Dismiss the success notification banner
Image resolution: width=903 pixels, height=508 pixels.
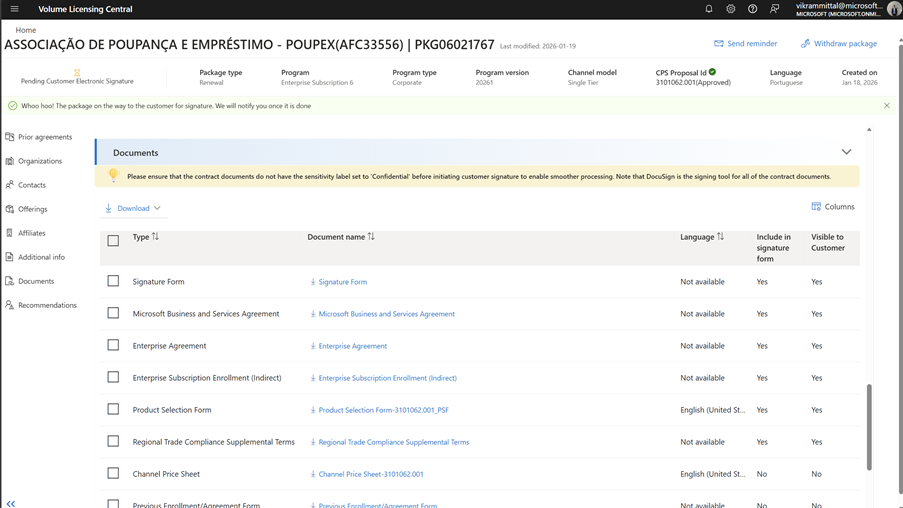click(887, 105)
